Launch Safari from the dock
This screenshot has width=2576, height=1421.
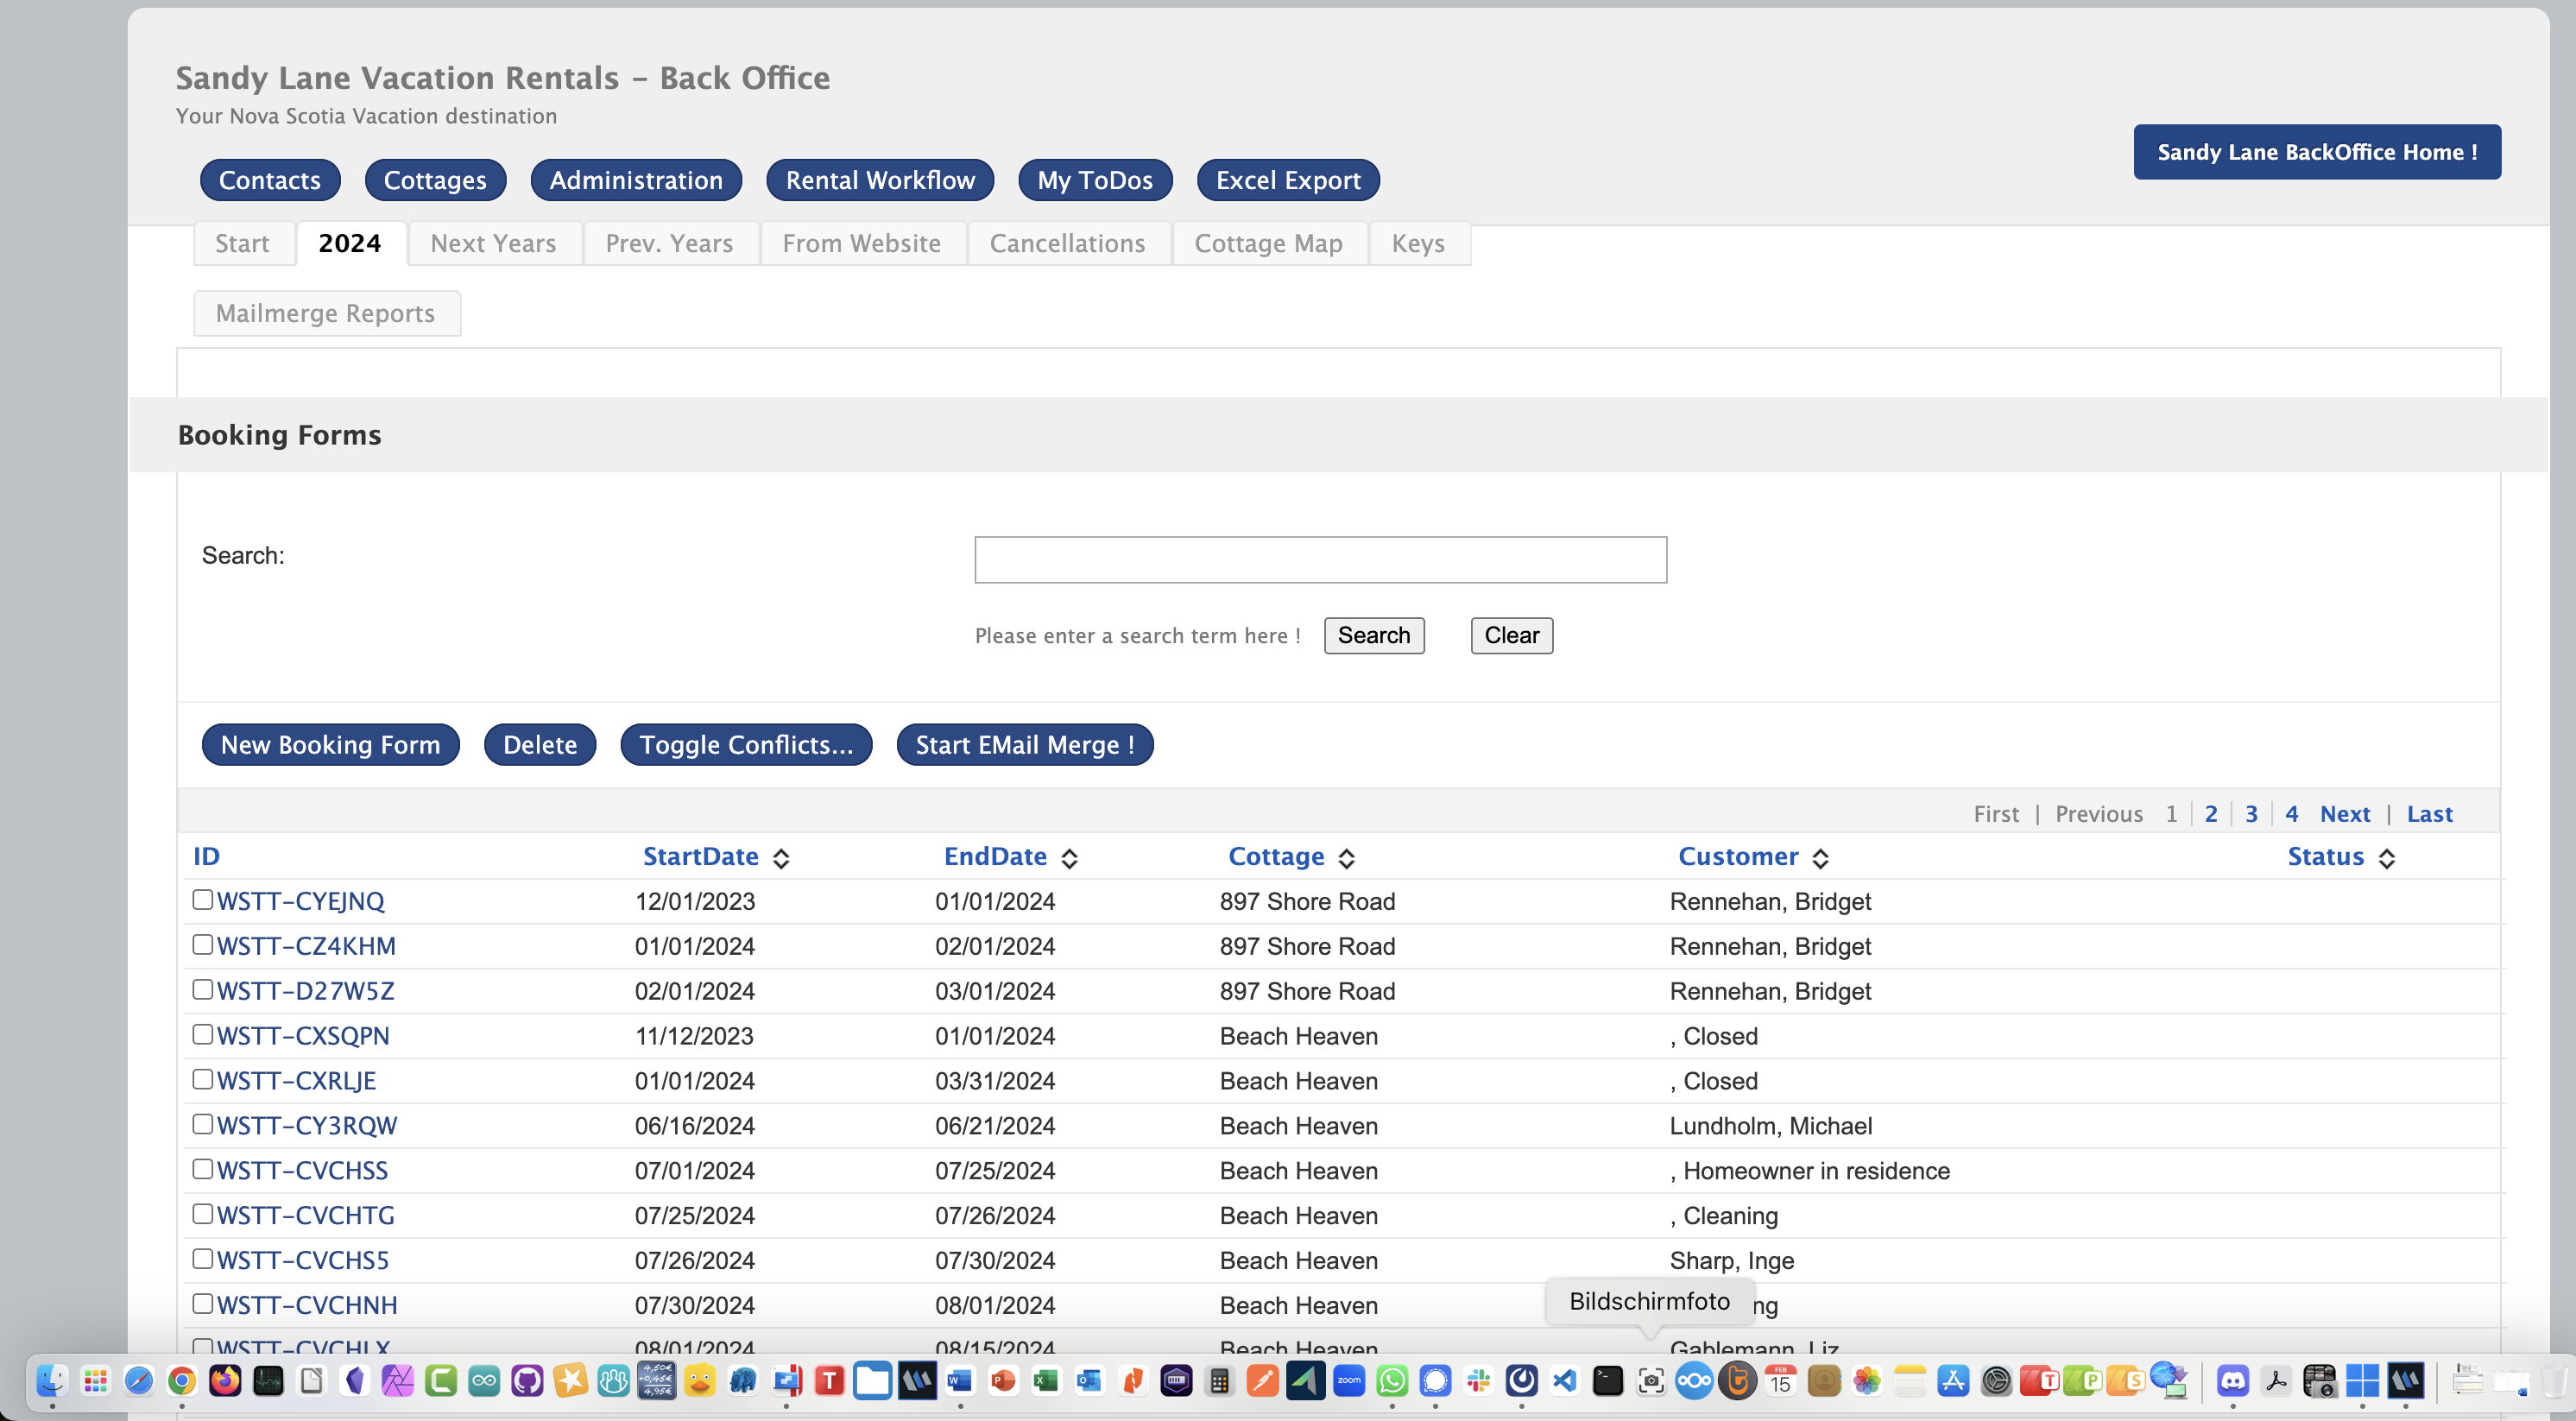click(x=139, y=1381)
